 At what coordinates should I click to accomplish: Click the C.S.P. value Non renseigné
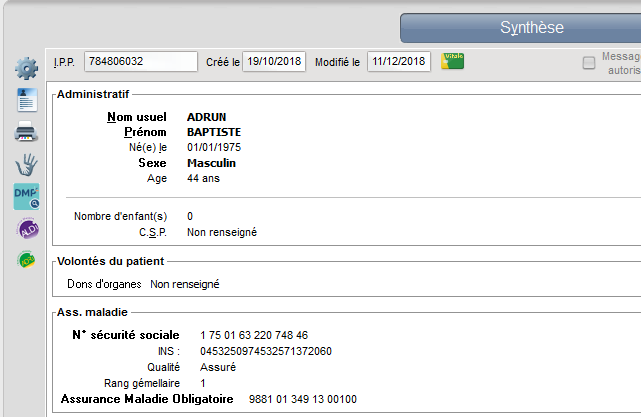tap(222, 232)
